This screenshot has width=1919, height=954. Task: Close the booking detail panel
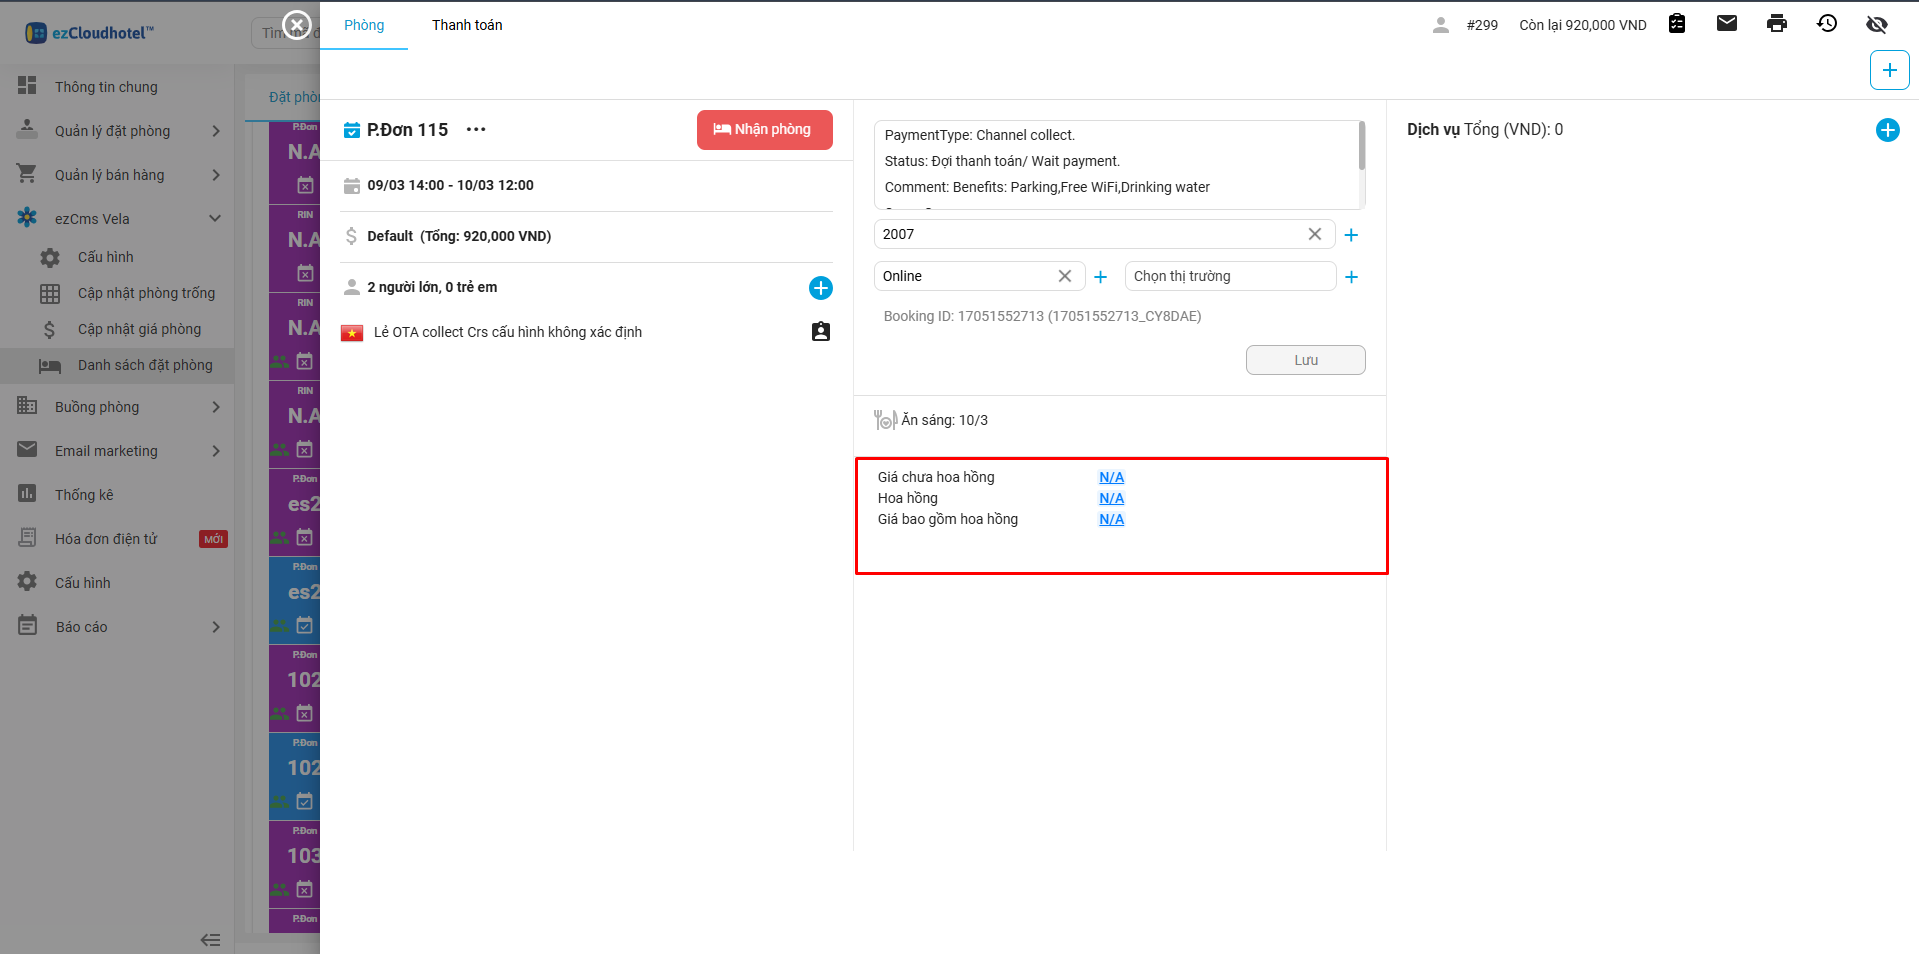(297, 24)
